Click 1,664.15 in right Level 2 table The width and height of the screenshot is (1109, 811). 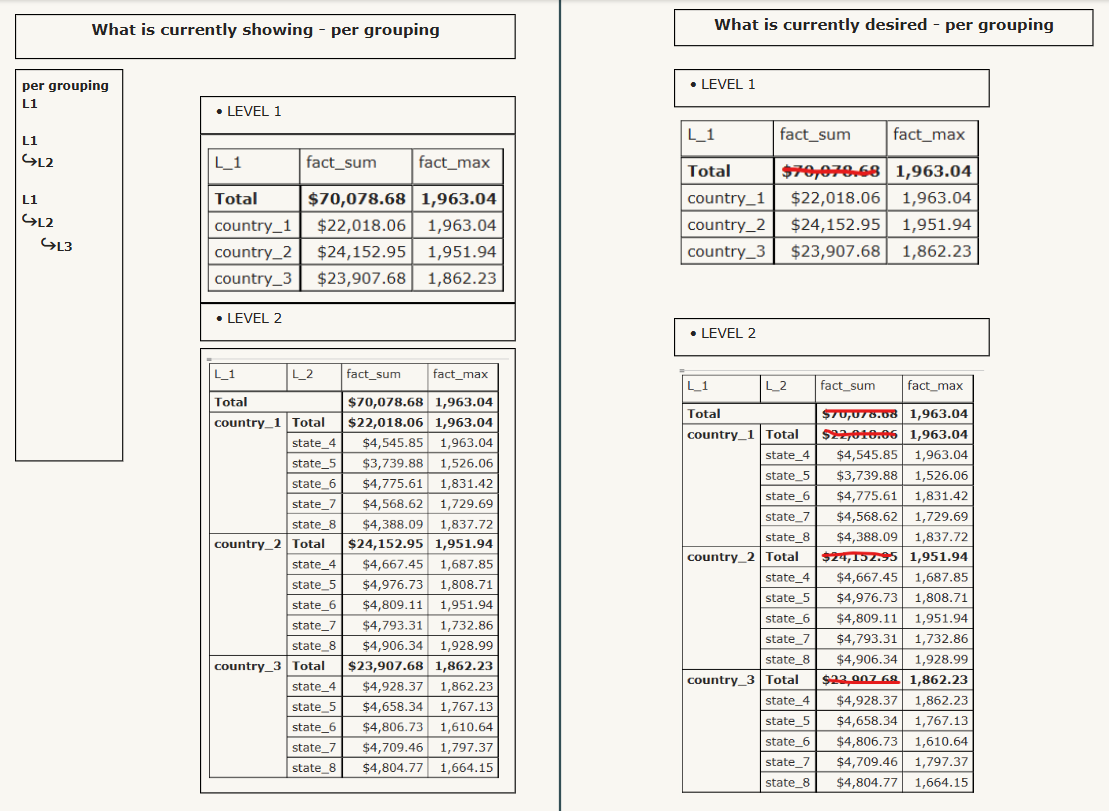pyautogui.click(x=941, y=783)
